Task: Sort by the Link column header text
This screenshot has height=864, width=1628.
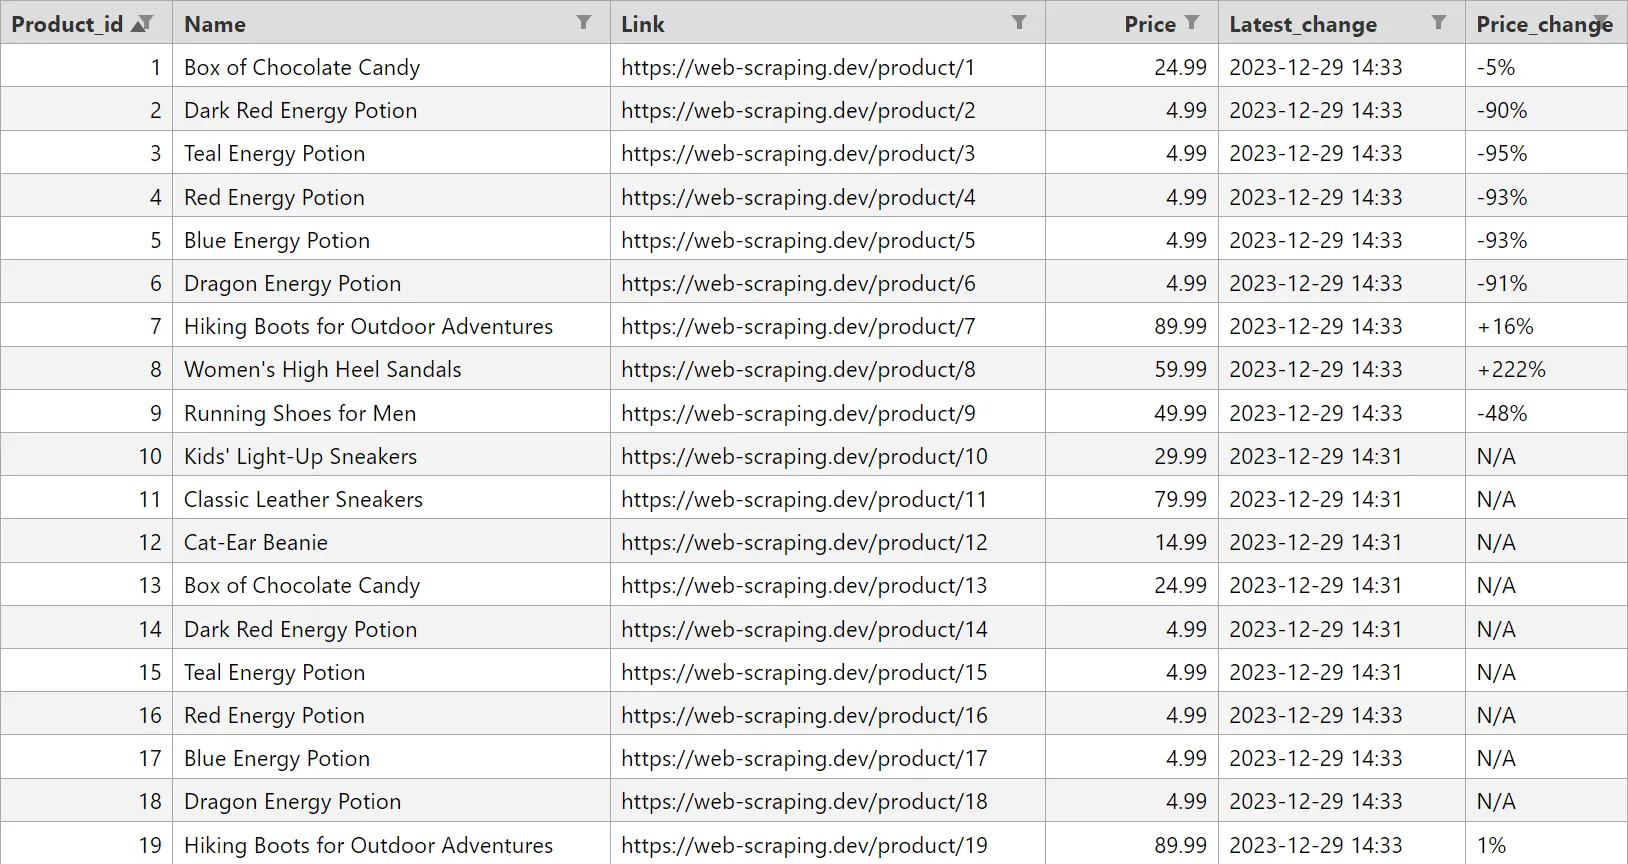Action: point(643,24)
